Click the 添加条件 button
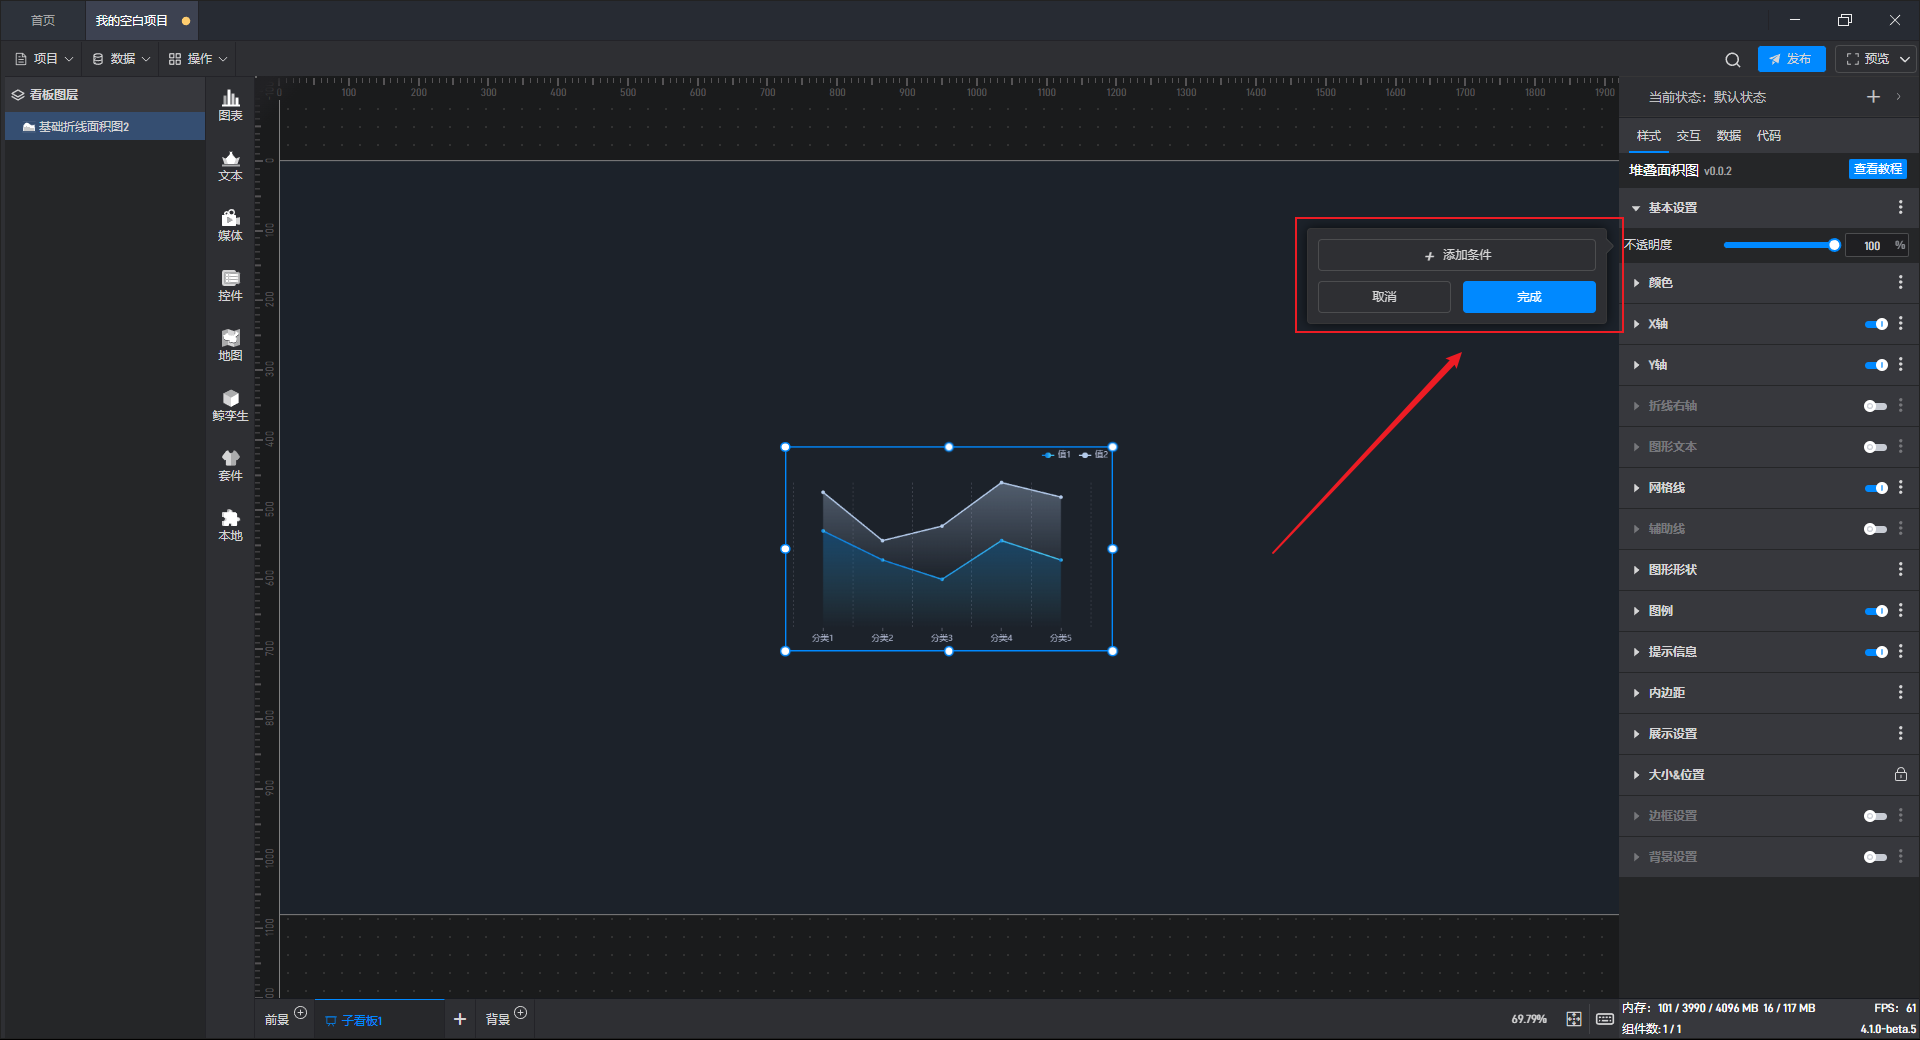1920x1040 pixels. click(x=1456, y=255)
